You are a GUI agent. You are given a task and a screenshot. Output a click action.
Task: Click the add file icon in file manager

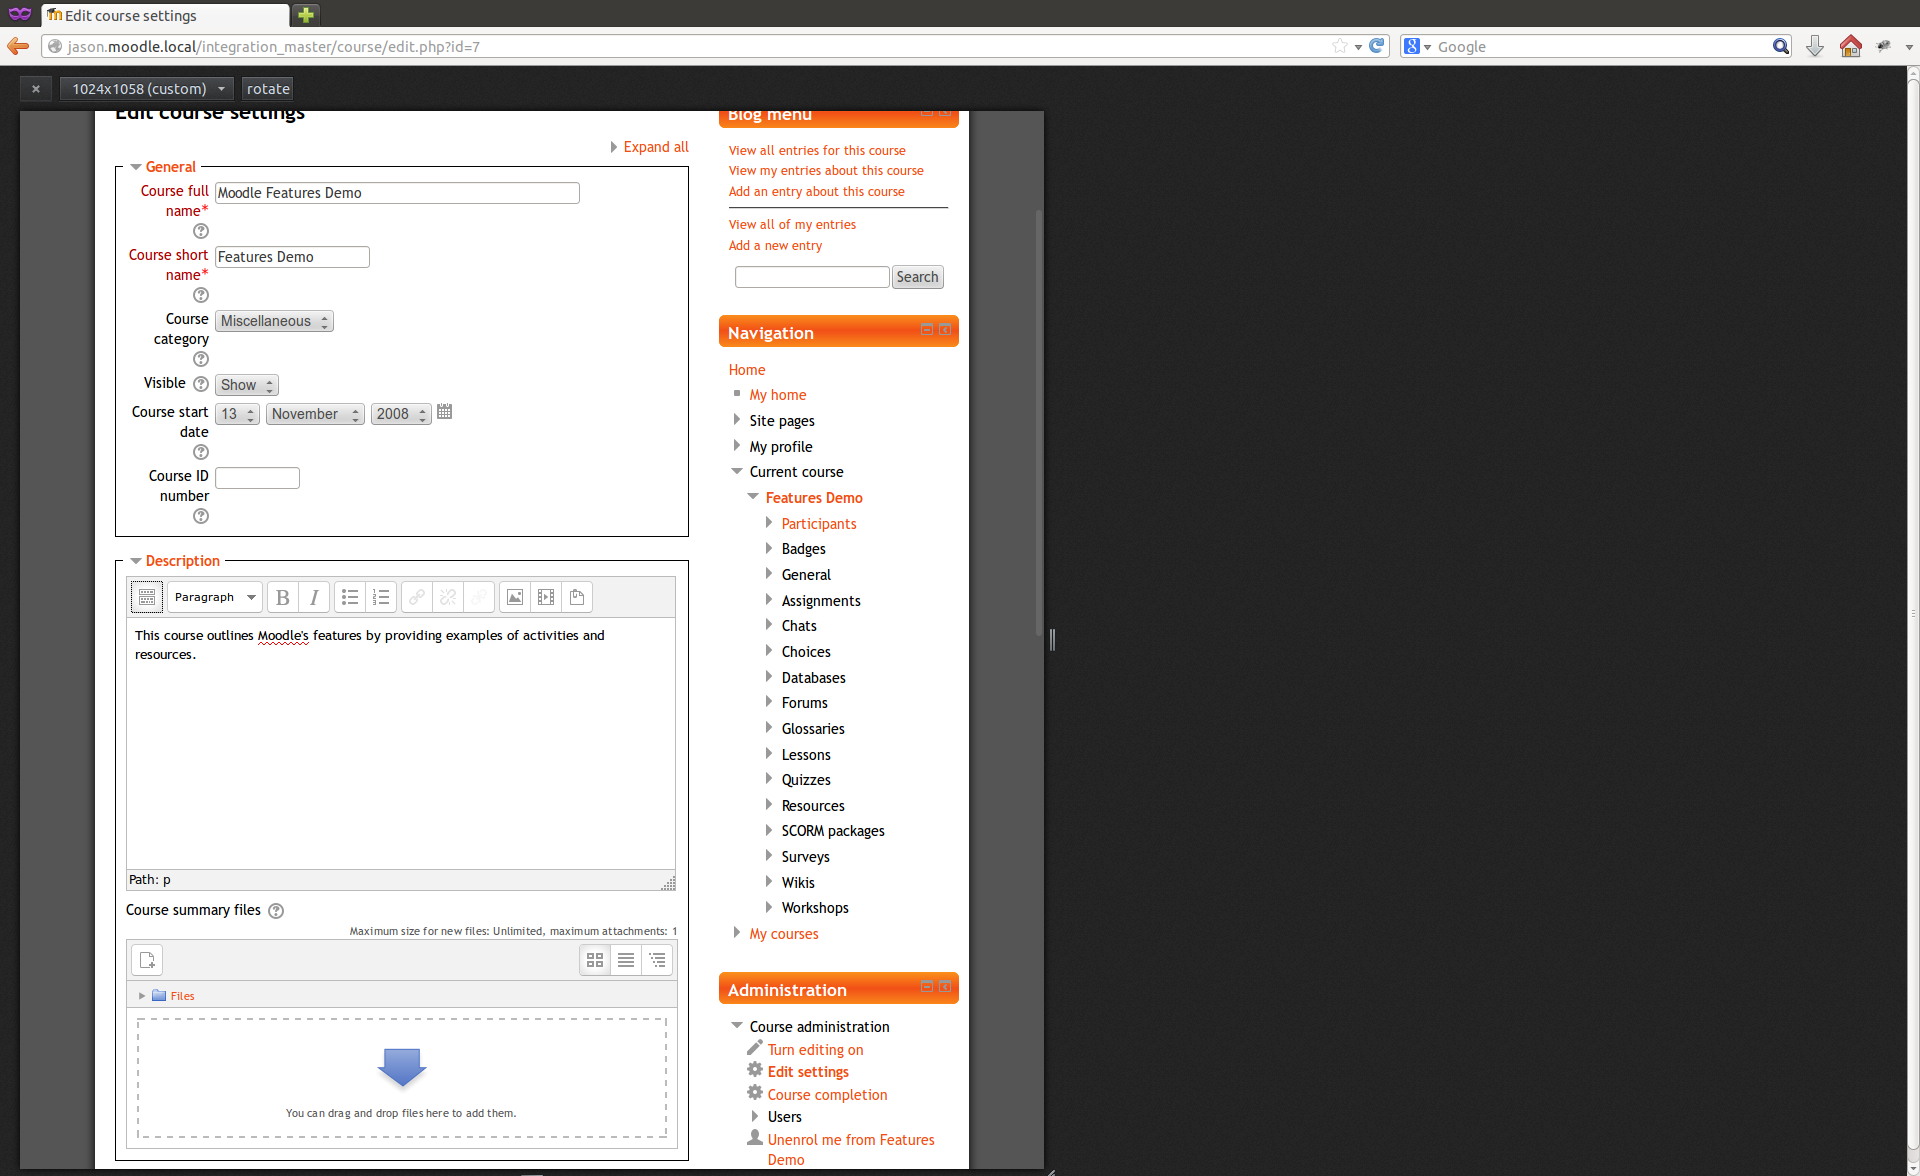[147, 960]
